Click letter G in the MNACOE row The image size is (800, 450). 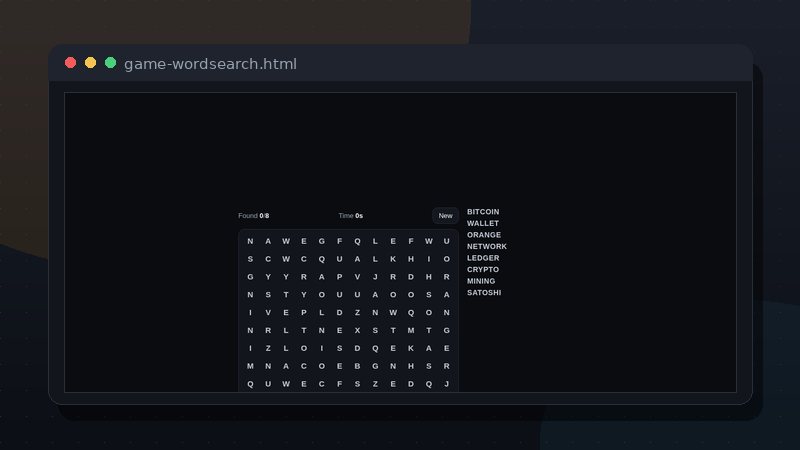point(375,366)
